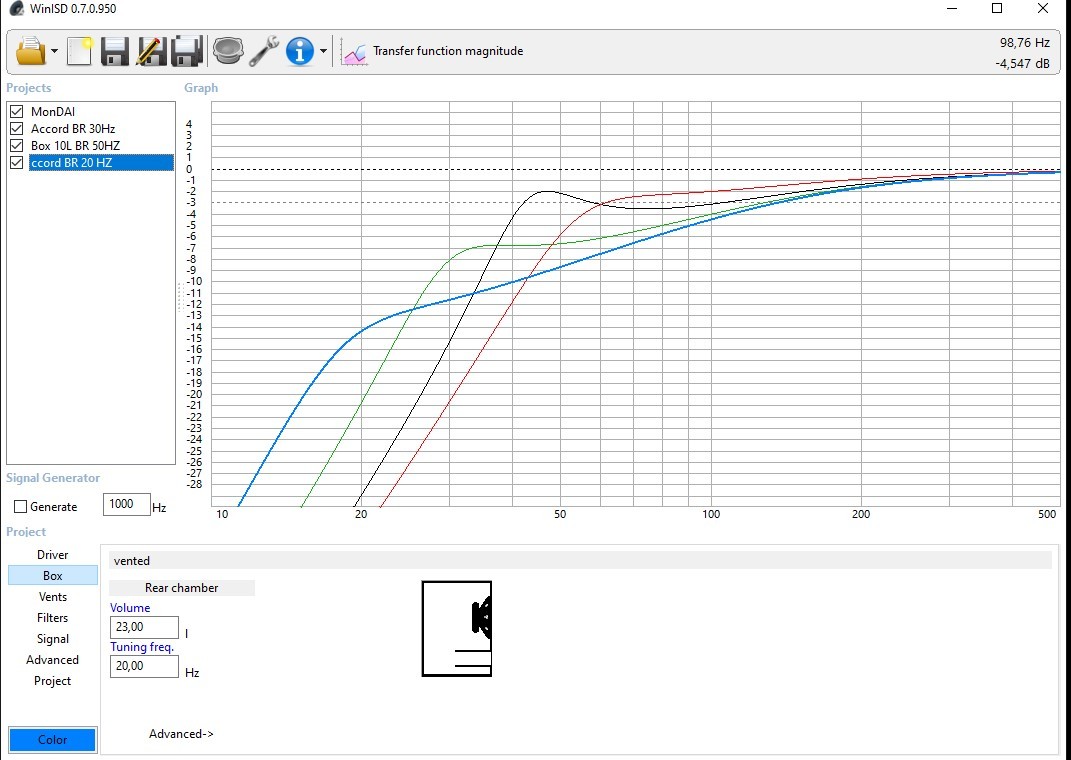Click the blue info icon
Viewport: 1071px width, 760px height.
pos(300,51)
